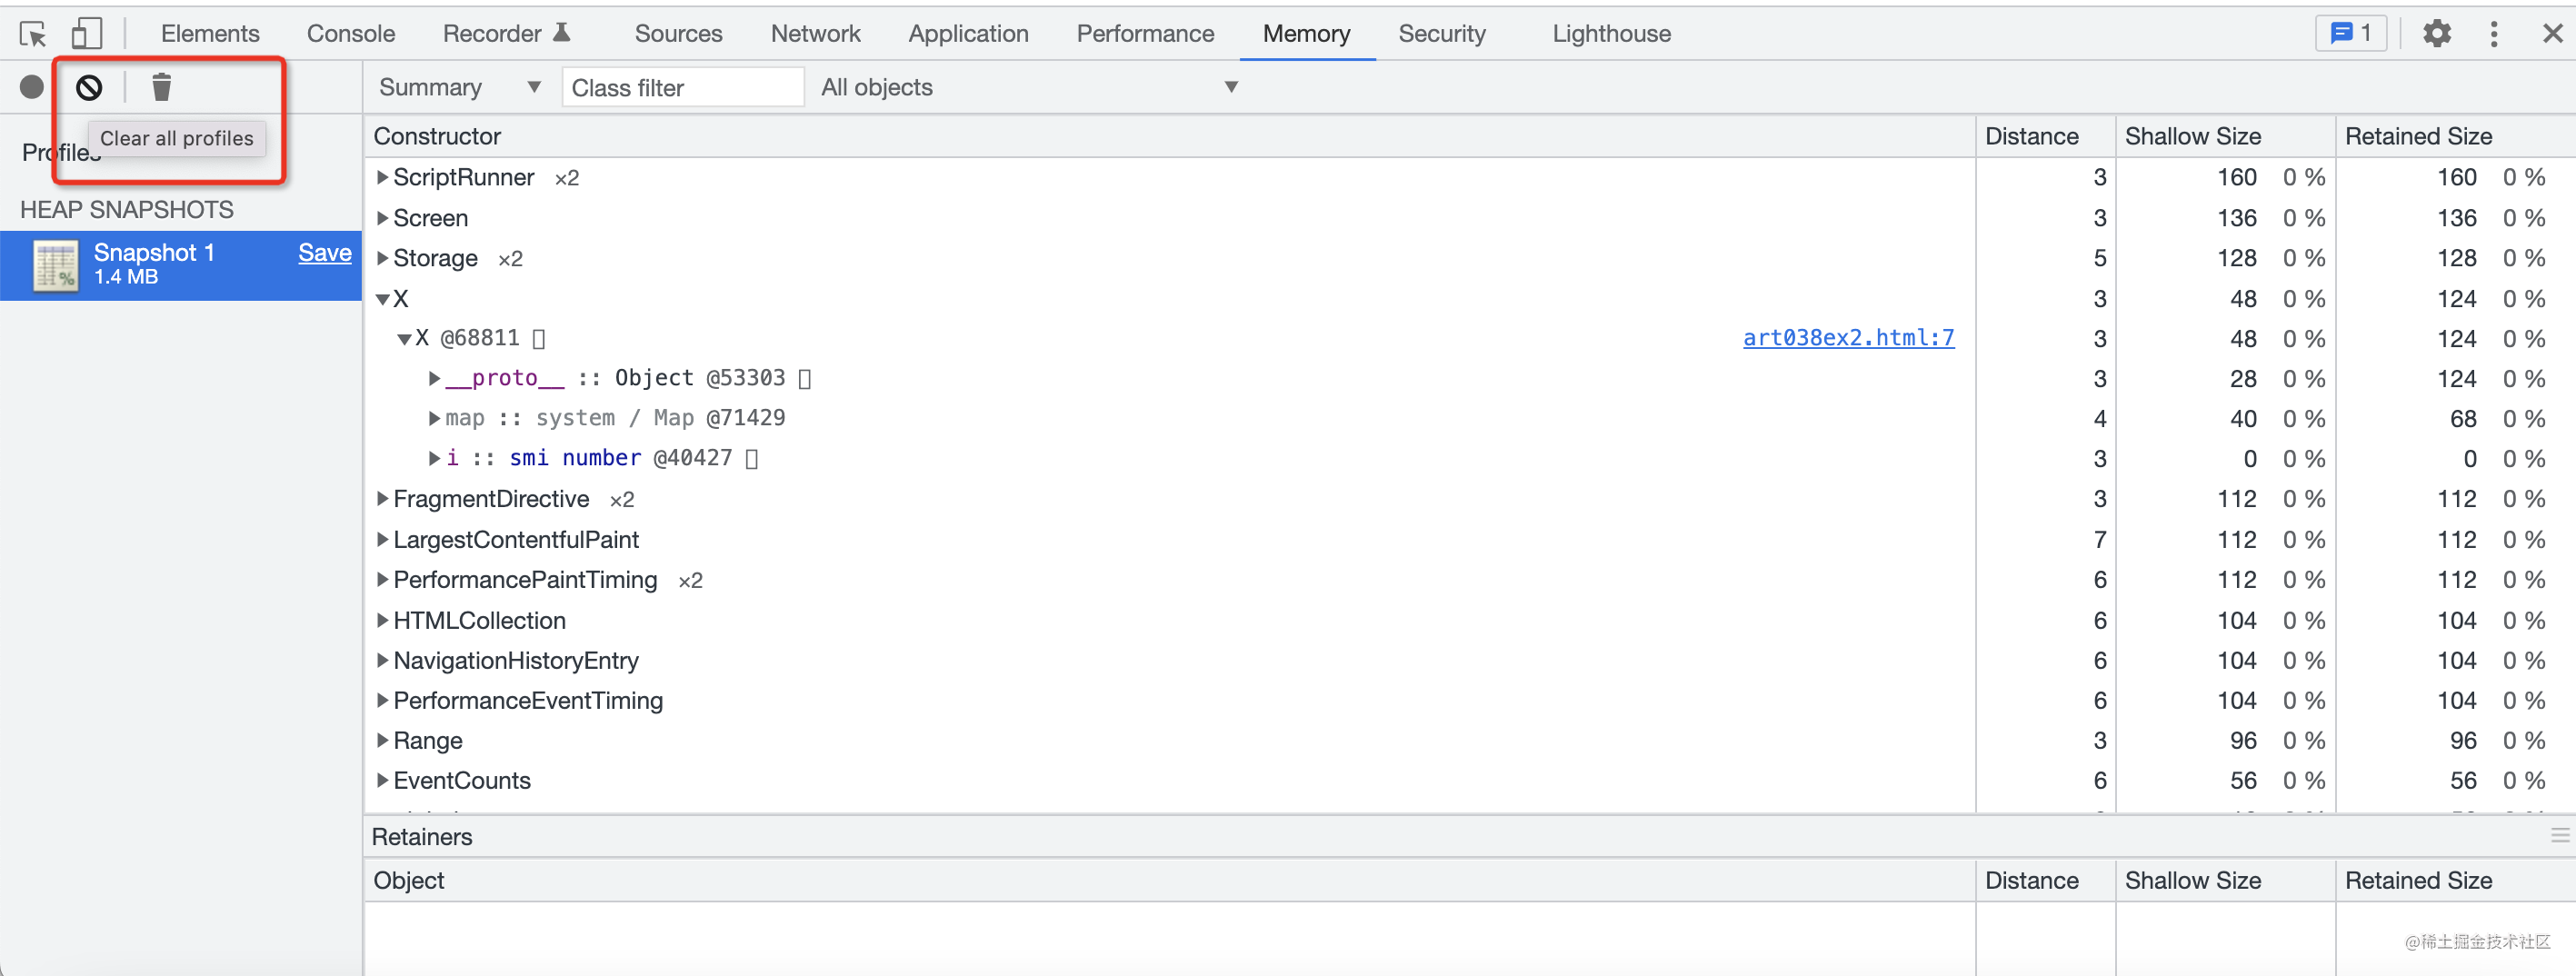The height and width of the screenshot is (976, 2576).
Task: Select the inspect element tool
Action: click(33, 33)
